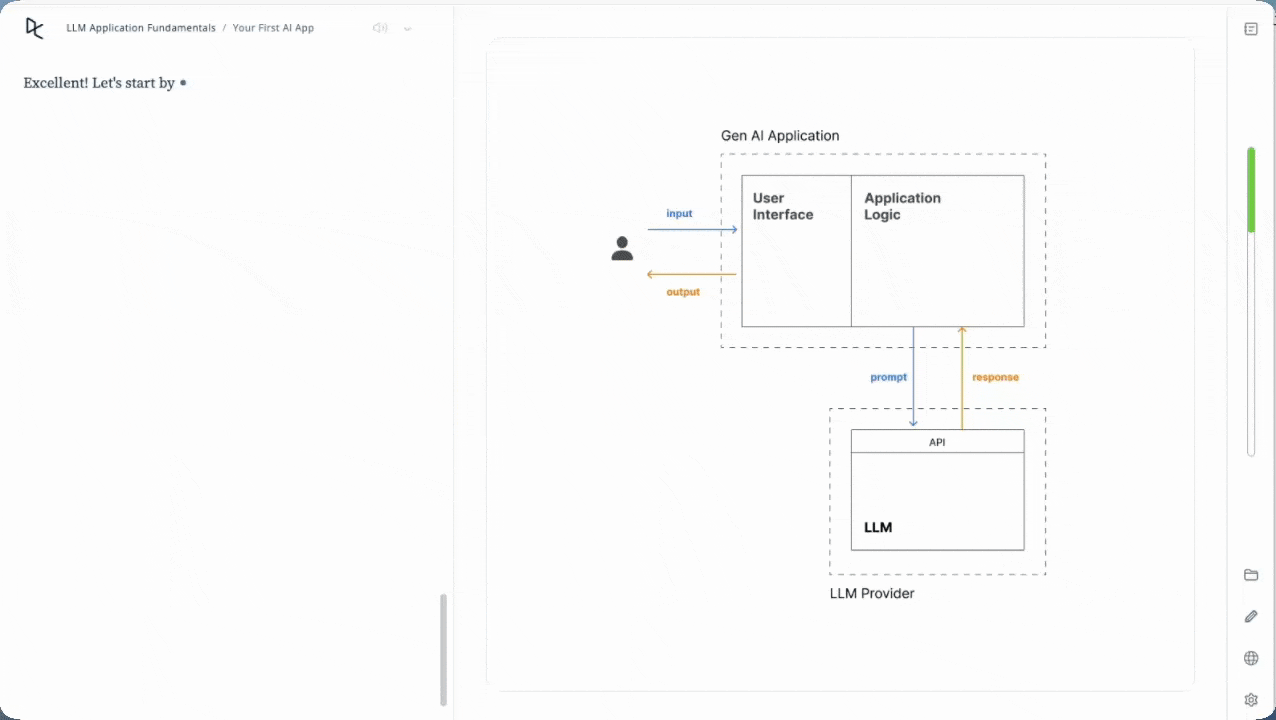This screenshot has height=720, width=1276.
Task: Select the Your First AI App breadcrumb
Action: pos(273,28)
